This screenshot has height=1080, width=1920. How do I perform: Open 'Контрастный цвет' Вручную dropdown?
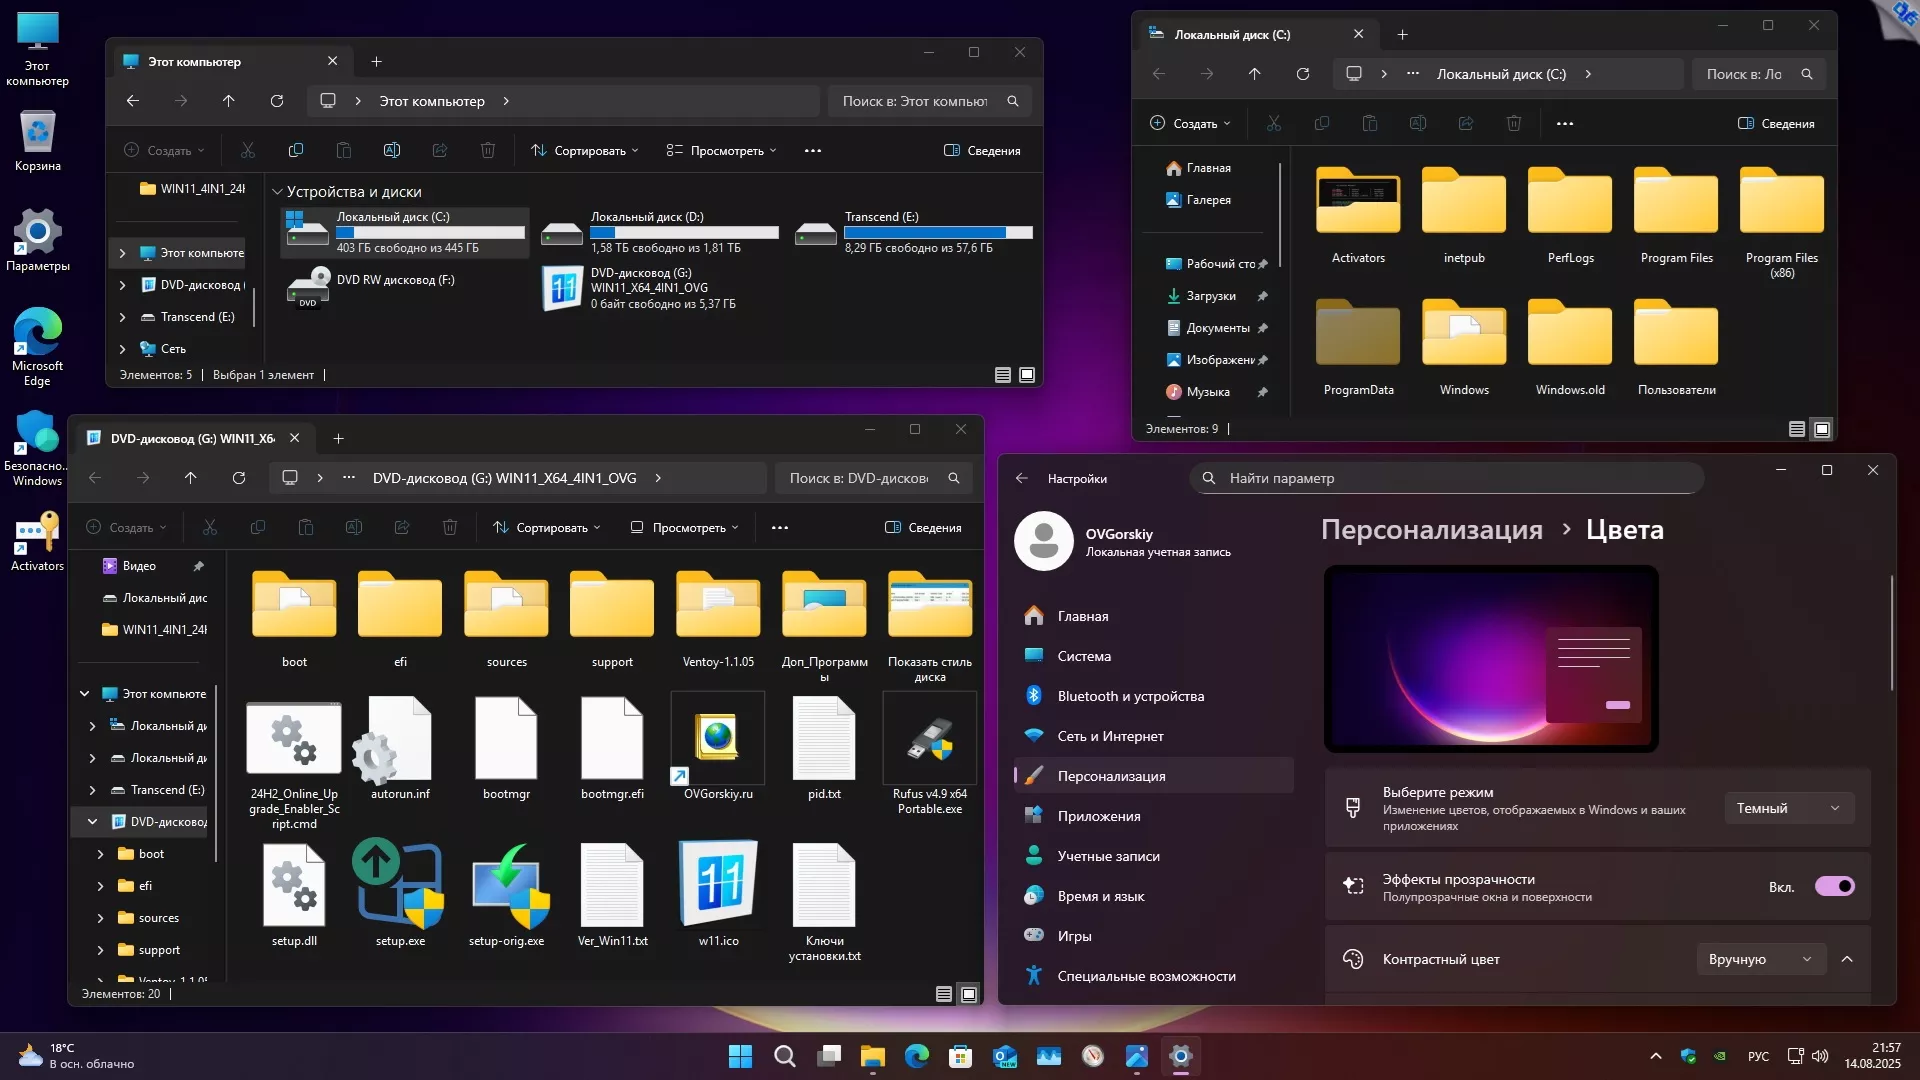1760,959
